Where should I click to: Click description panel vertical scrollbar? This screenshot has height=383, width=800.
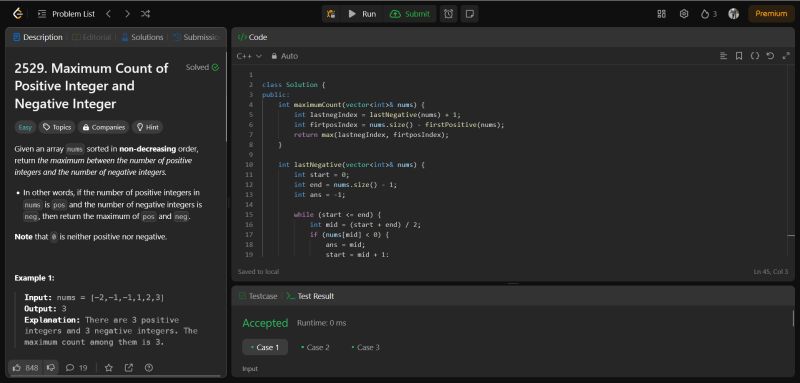[227, 97]
